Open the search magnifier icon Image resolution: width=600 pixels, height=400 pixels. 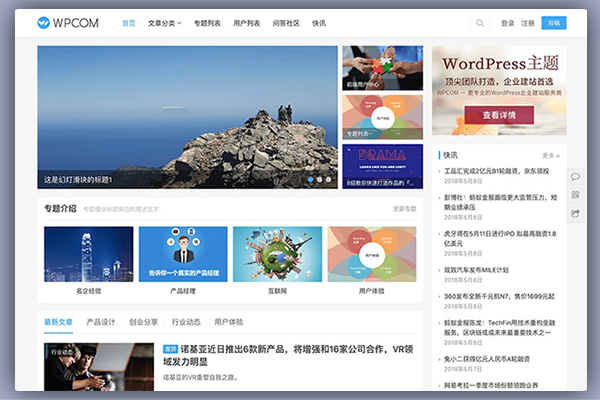point(479,23)
